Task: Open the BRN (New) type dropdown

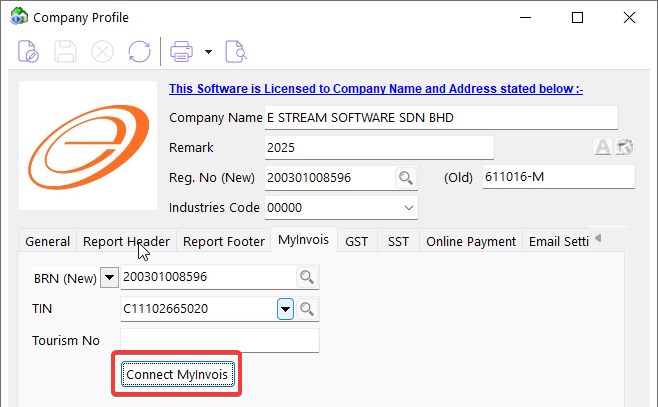Action: (x=109, y=277)
